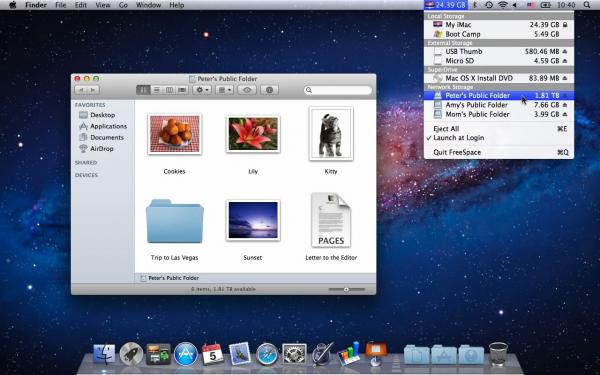The width and height of the screenshot is (600, 375).
Task: Adjust the icon size slider
Action: 346,289
